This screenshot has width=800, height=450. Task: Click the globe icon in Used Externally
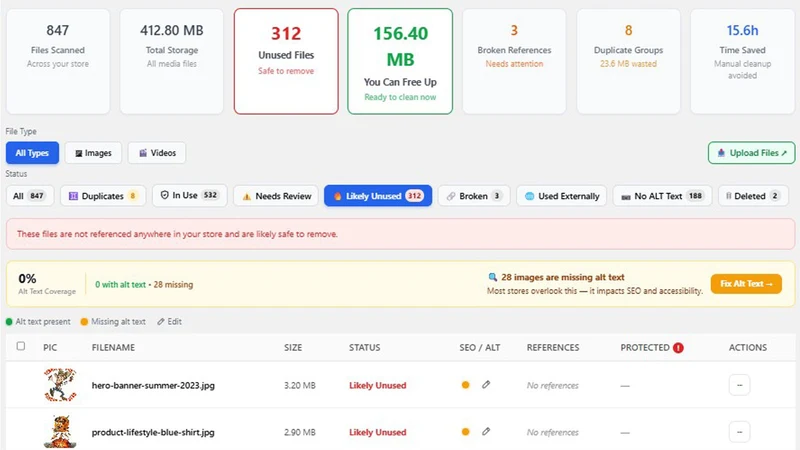(x=530, y=196)
